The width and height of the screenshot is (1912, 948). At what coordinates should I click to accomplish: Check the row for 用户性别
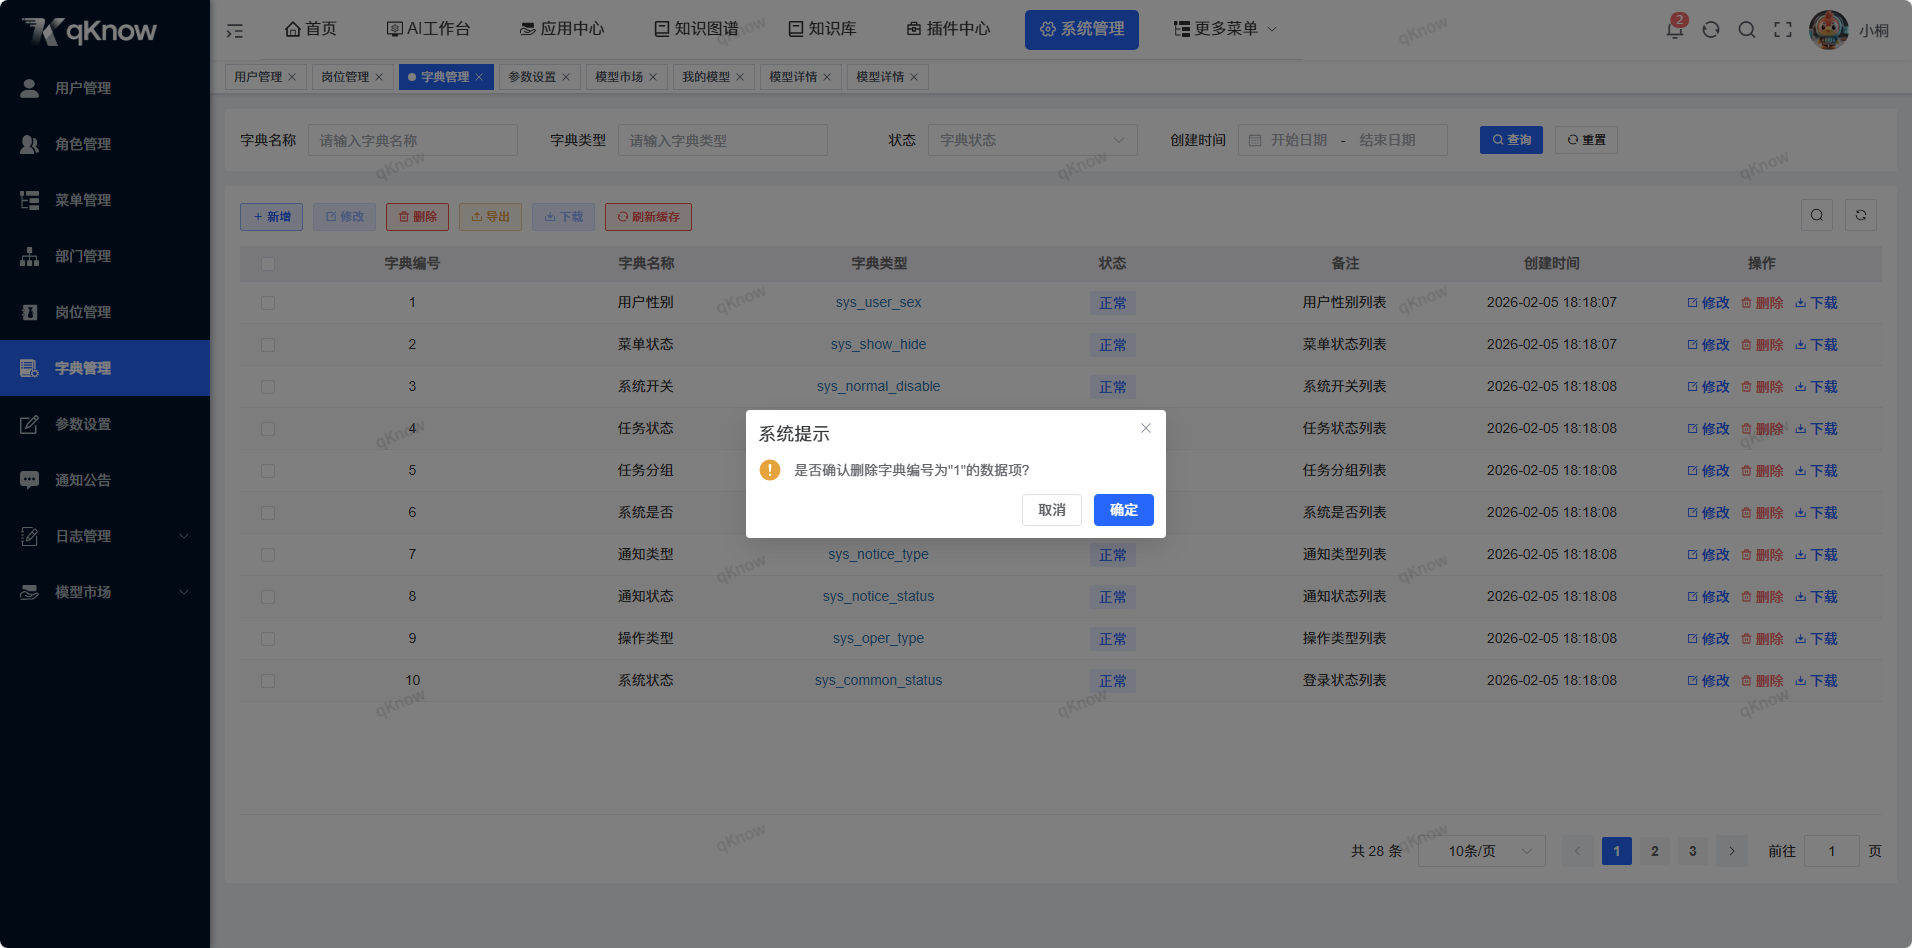coord(268,303)
